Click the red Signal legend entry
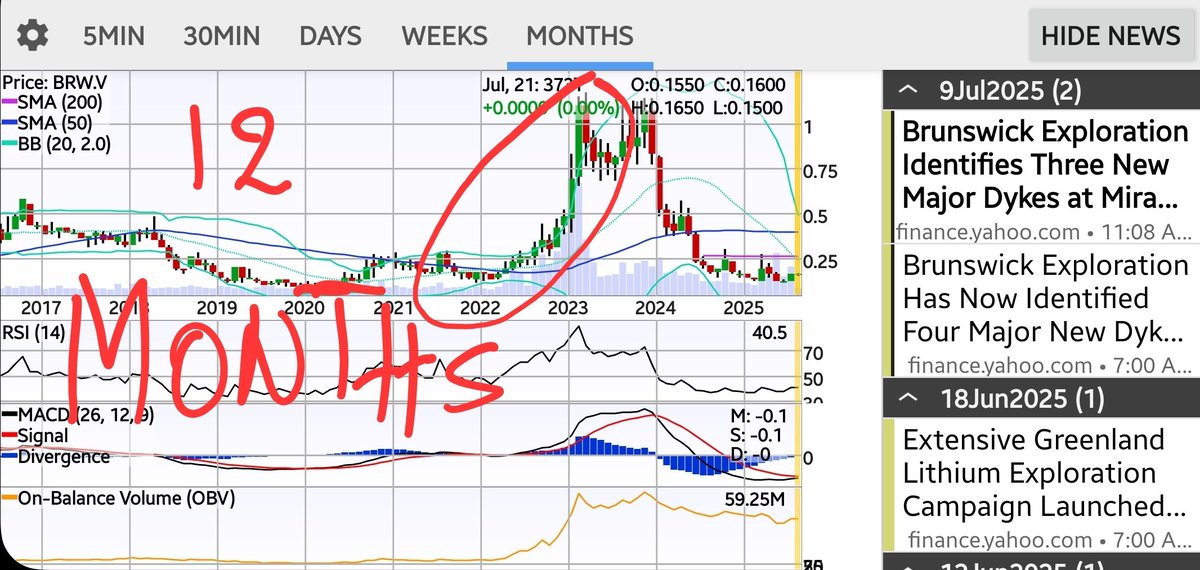Screen dimensions: 1200x570 point(36,435)
